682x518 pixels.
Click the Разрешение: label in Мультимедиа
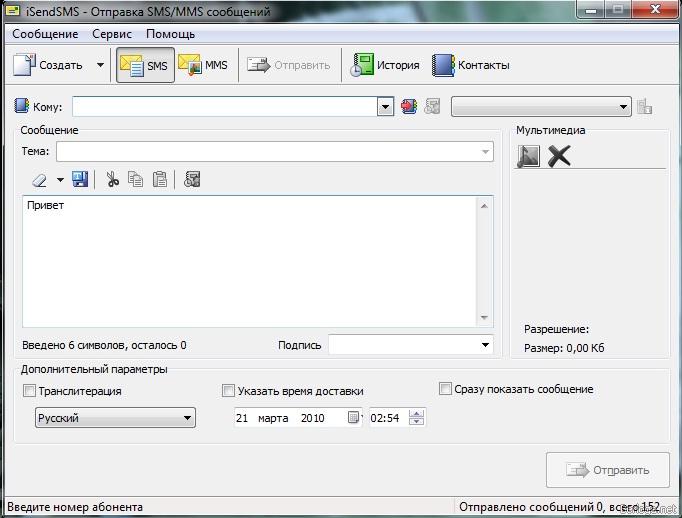point(556,329)
